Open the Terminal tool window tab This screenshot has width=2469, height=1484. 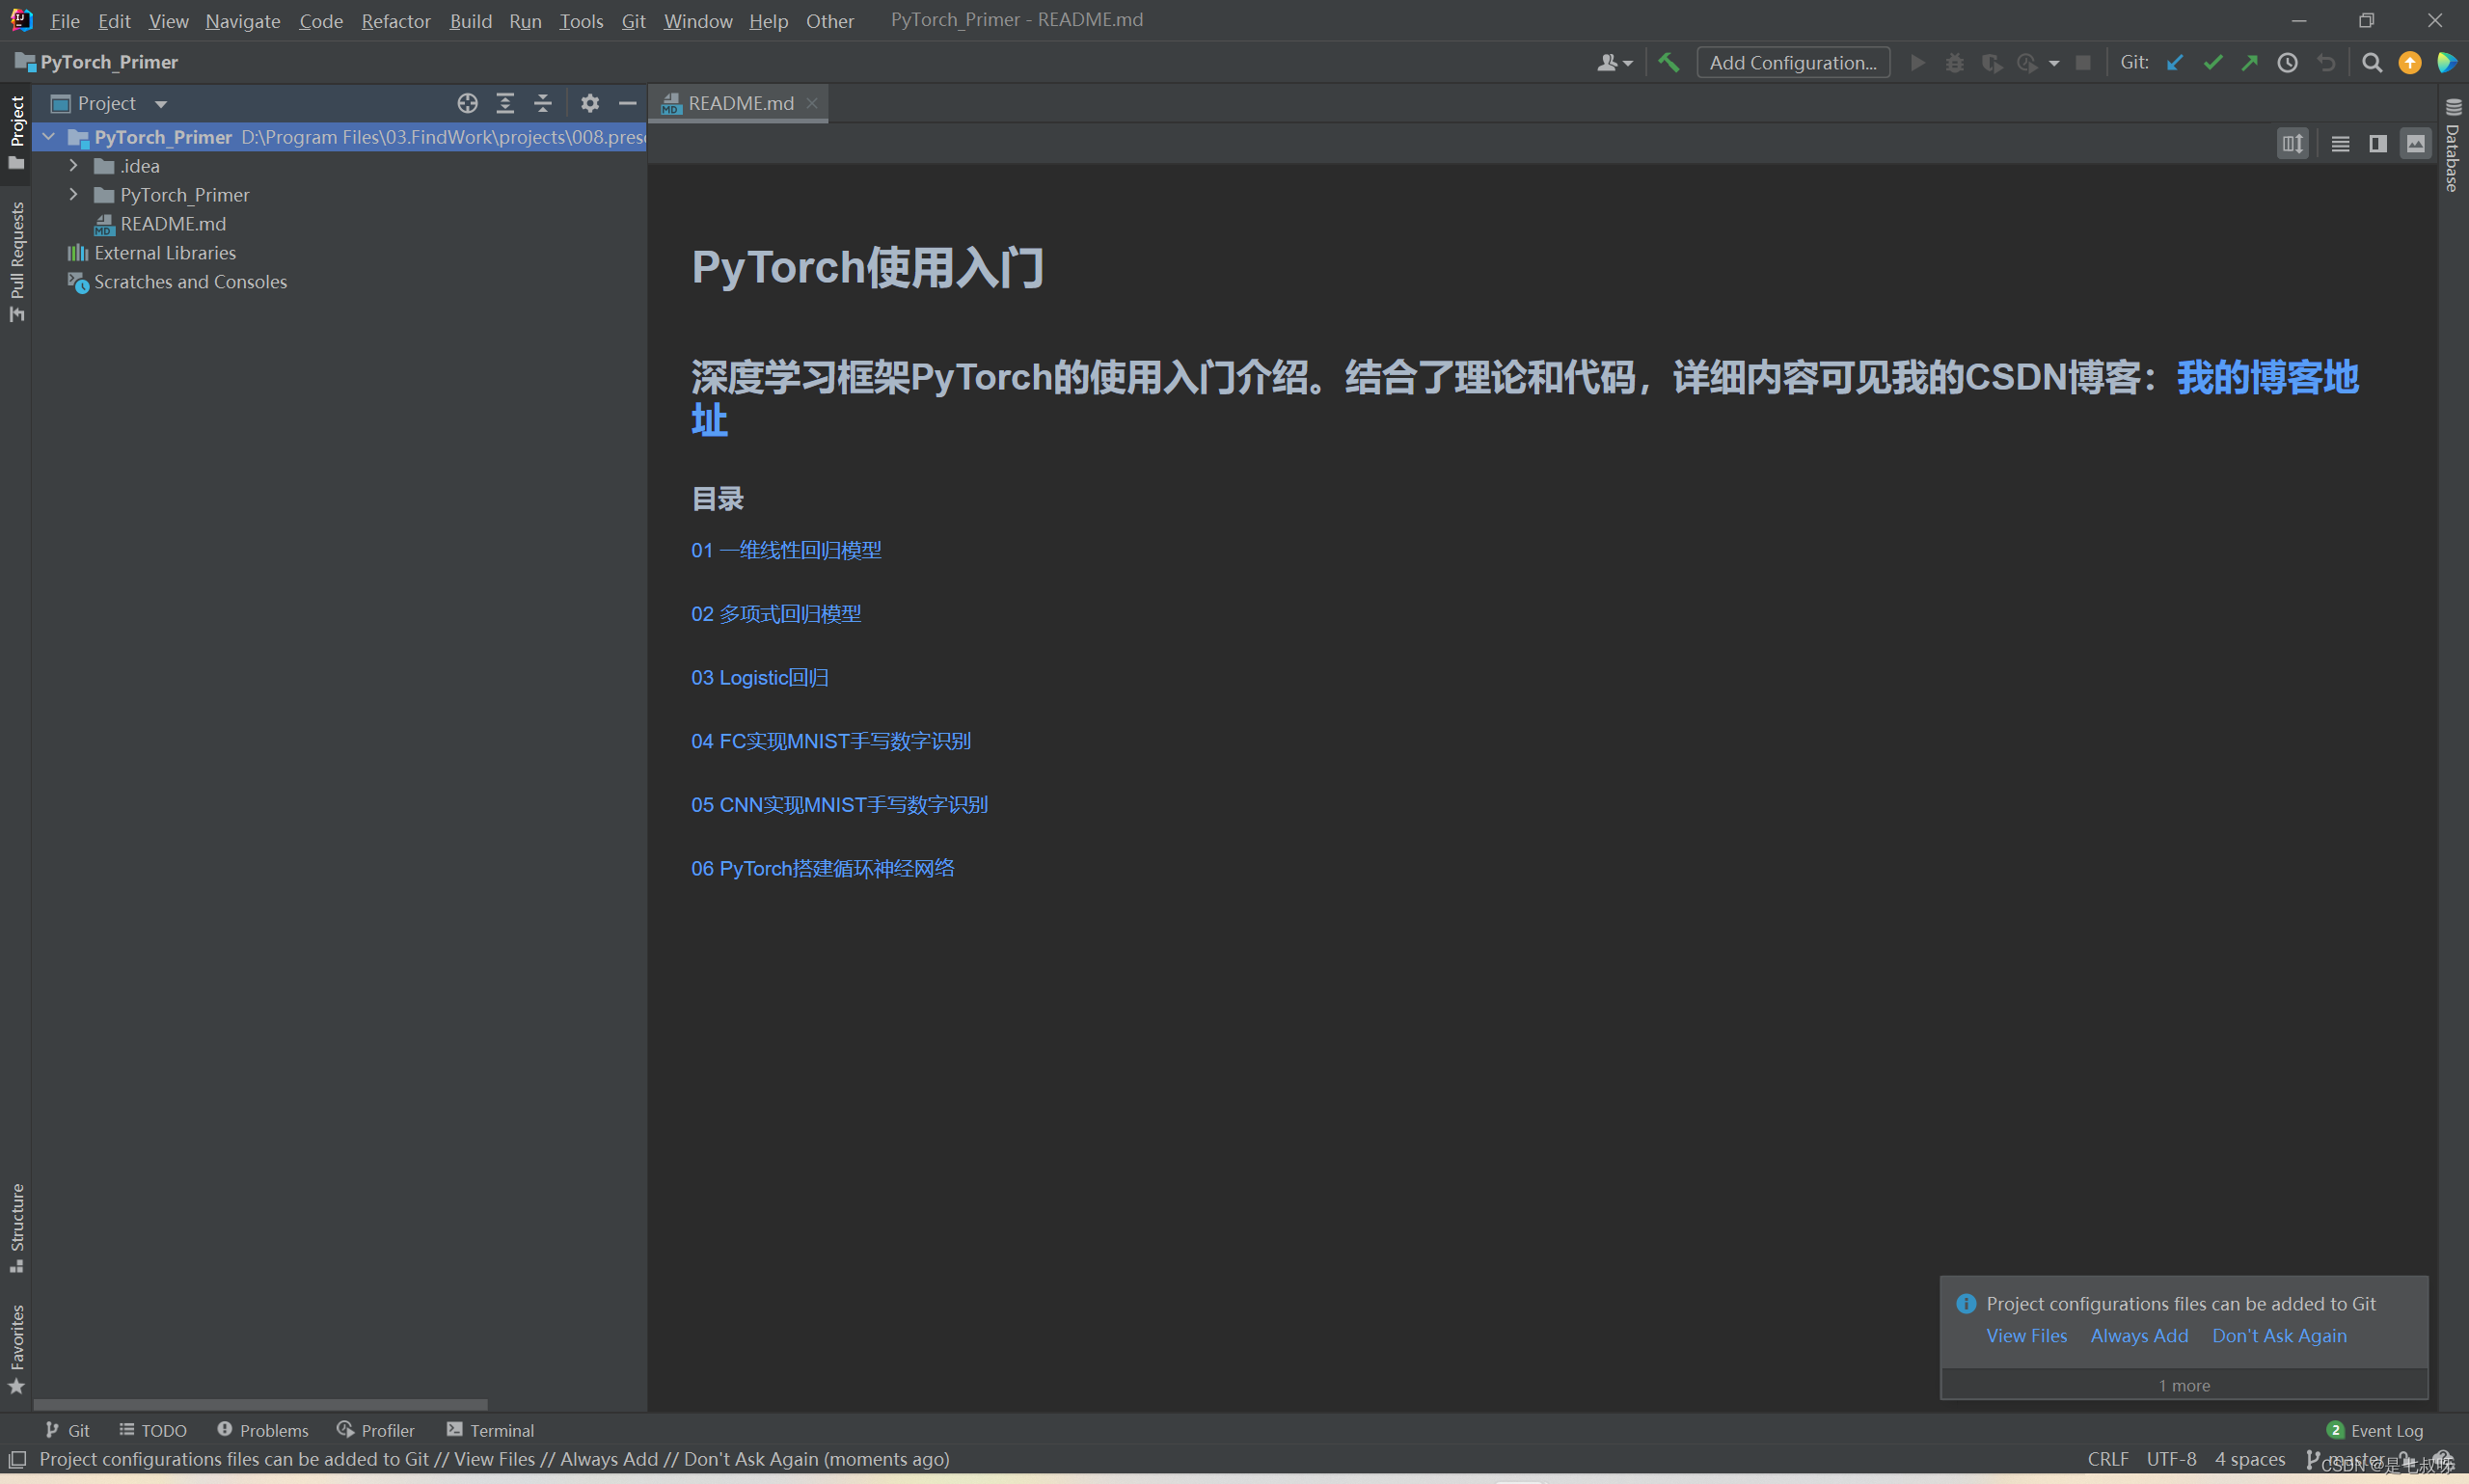pyautogui.click(x=490, y=1430)
